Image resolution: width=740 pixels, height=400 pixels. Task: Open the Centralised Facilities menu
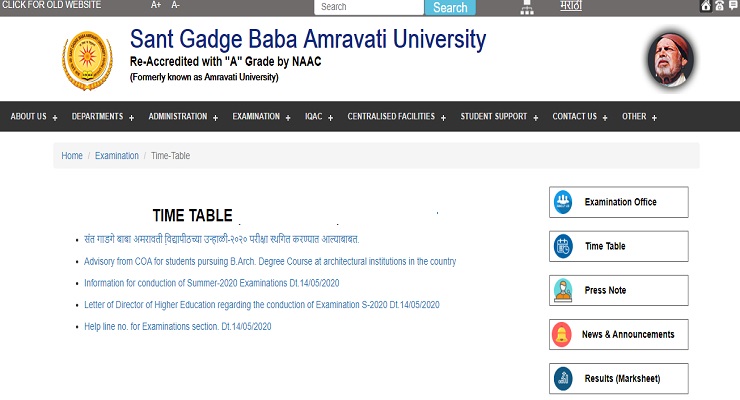391,117
